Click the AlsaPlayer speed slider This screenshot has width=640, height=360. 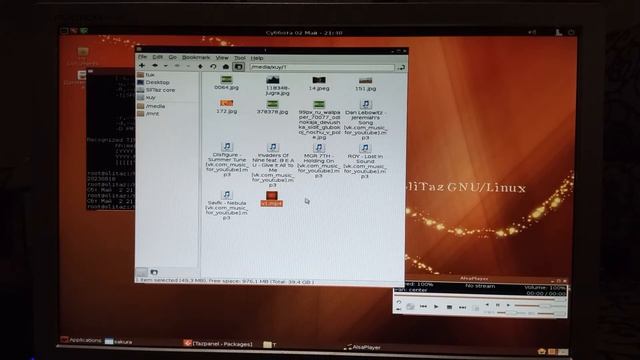coord(539,306)
